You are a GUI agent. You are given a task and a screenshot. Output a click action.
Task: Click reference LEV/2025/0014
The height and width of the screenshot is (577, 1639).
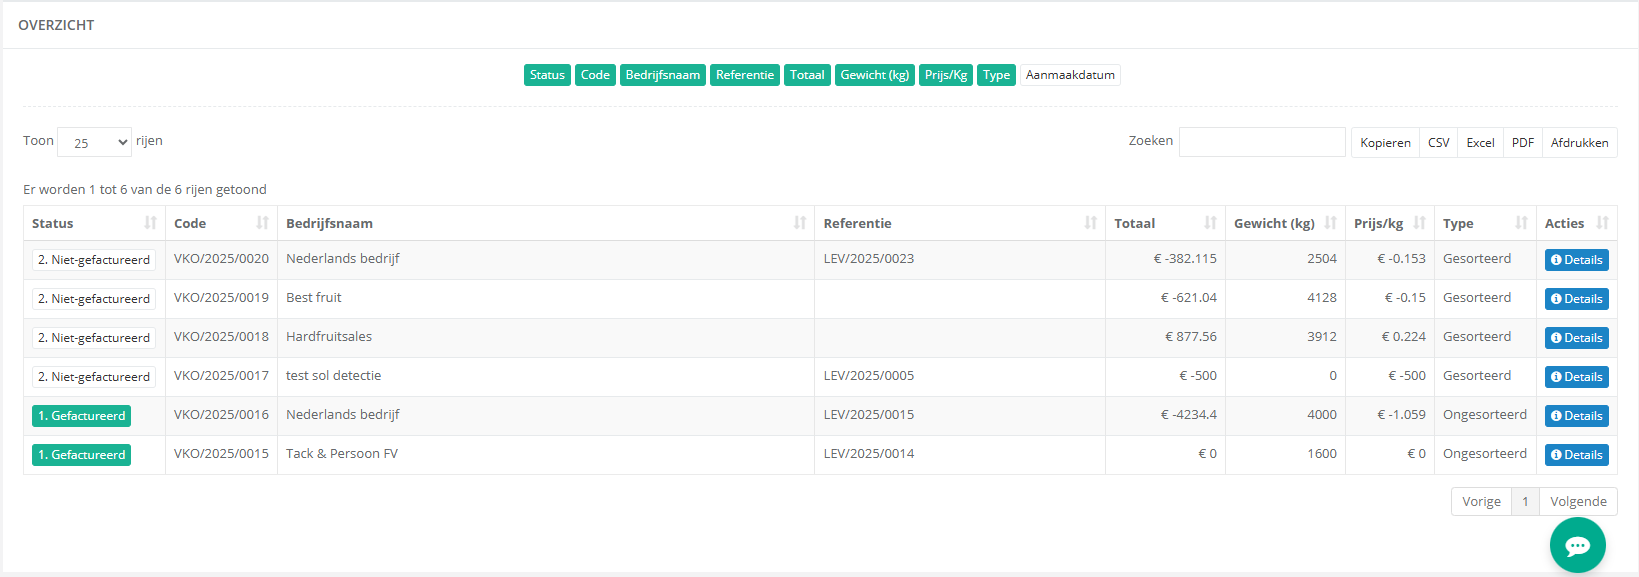(869, 454)
